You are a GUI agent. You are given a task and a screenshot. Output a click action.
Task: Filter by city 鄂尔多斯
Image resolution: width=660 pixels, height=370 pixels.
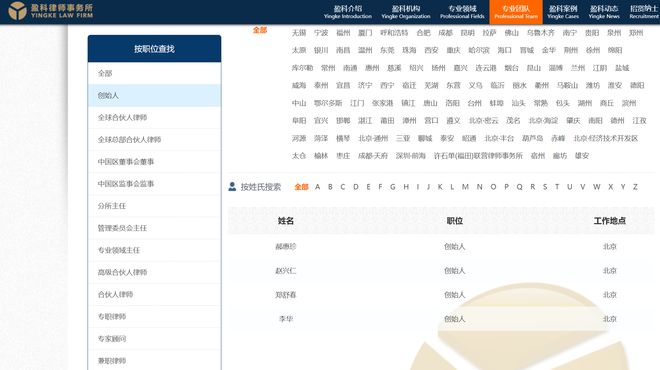328,103
